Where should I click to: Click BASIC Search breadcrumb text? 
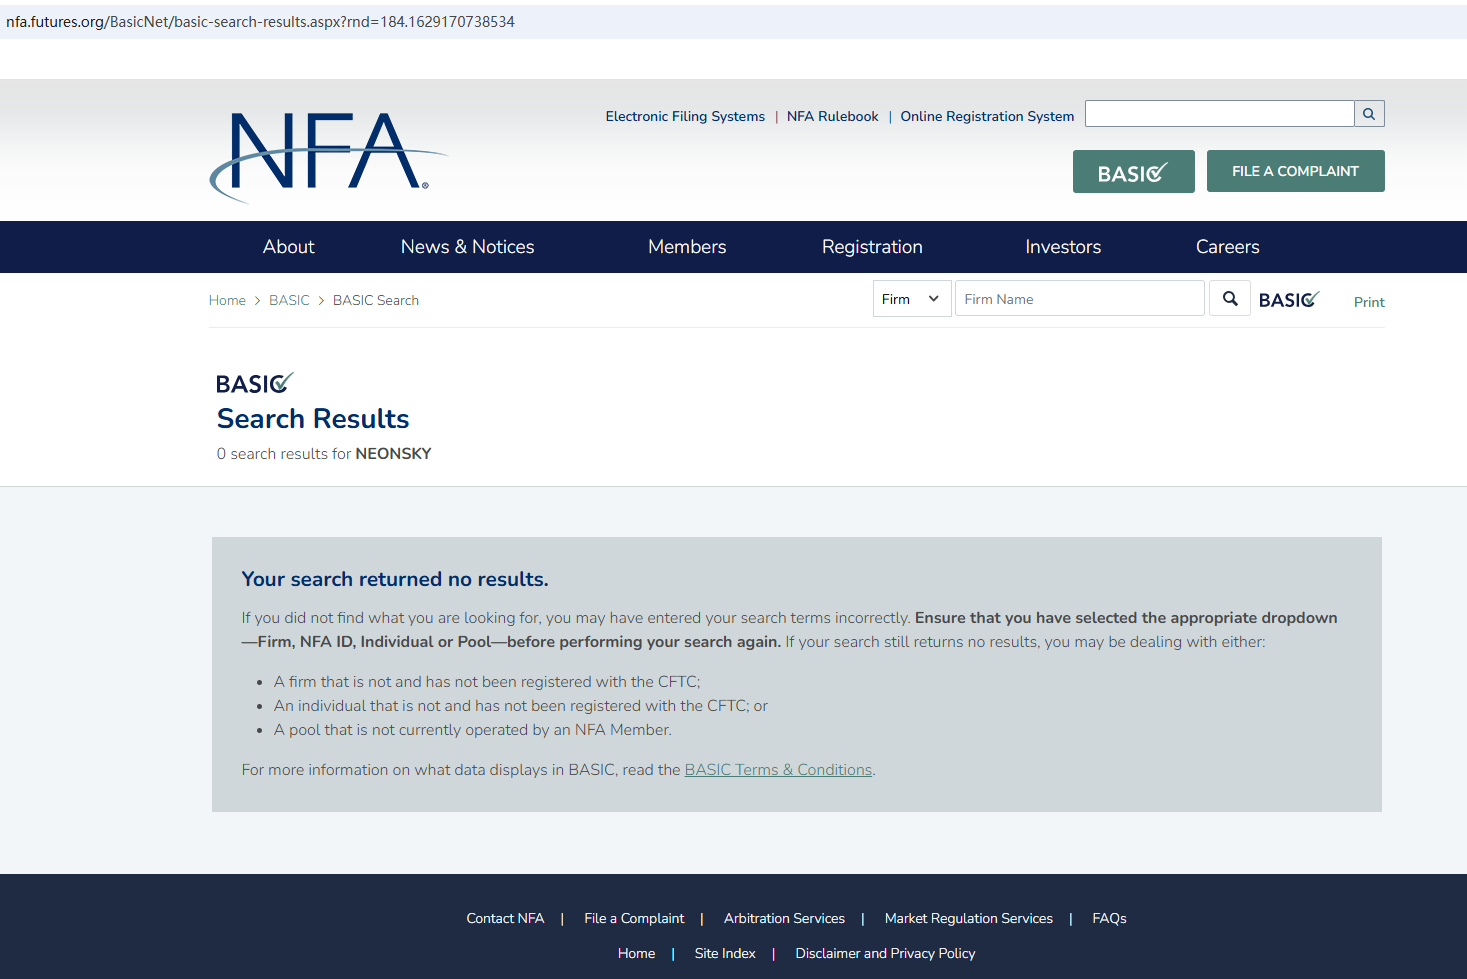coord(376,300)
